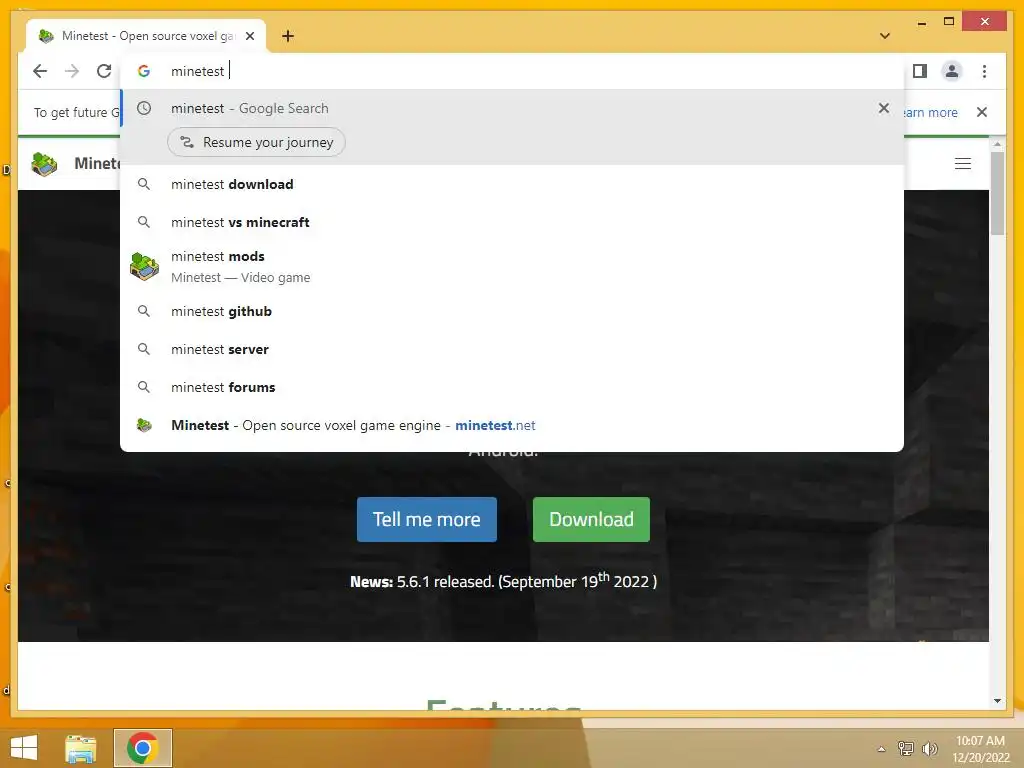
Task: Click the vertical scrollbar thumb
Action: [x=997, y=193]
